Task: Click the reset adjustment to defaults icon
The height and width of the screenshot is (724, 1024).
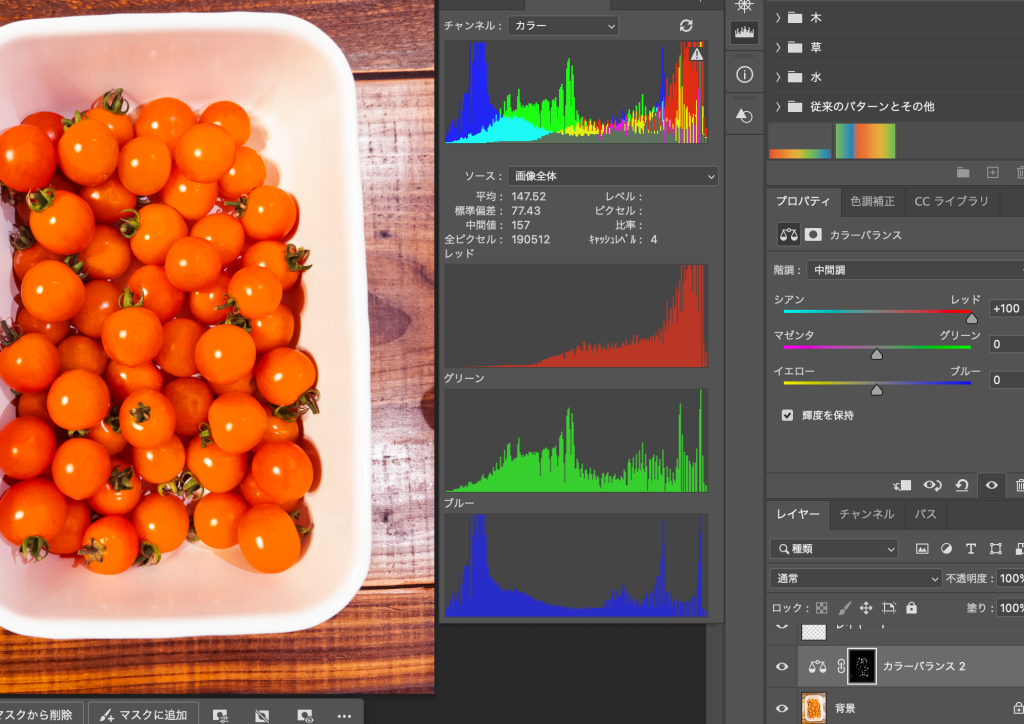Action: click(x=961, y=485)
